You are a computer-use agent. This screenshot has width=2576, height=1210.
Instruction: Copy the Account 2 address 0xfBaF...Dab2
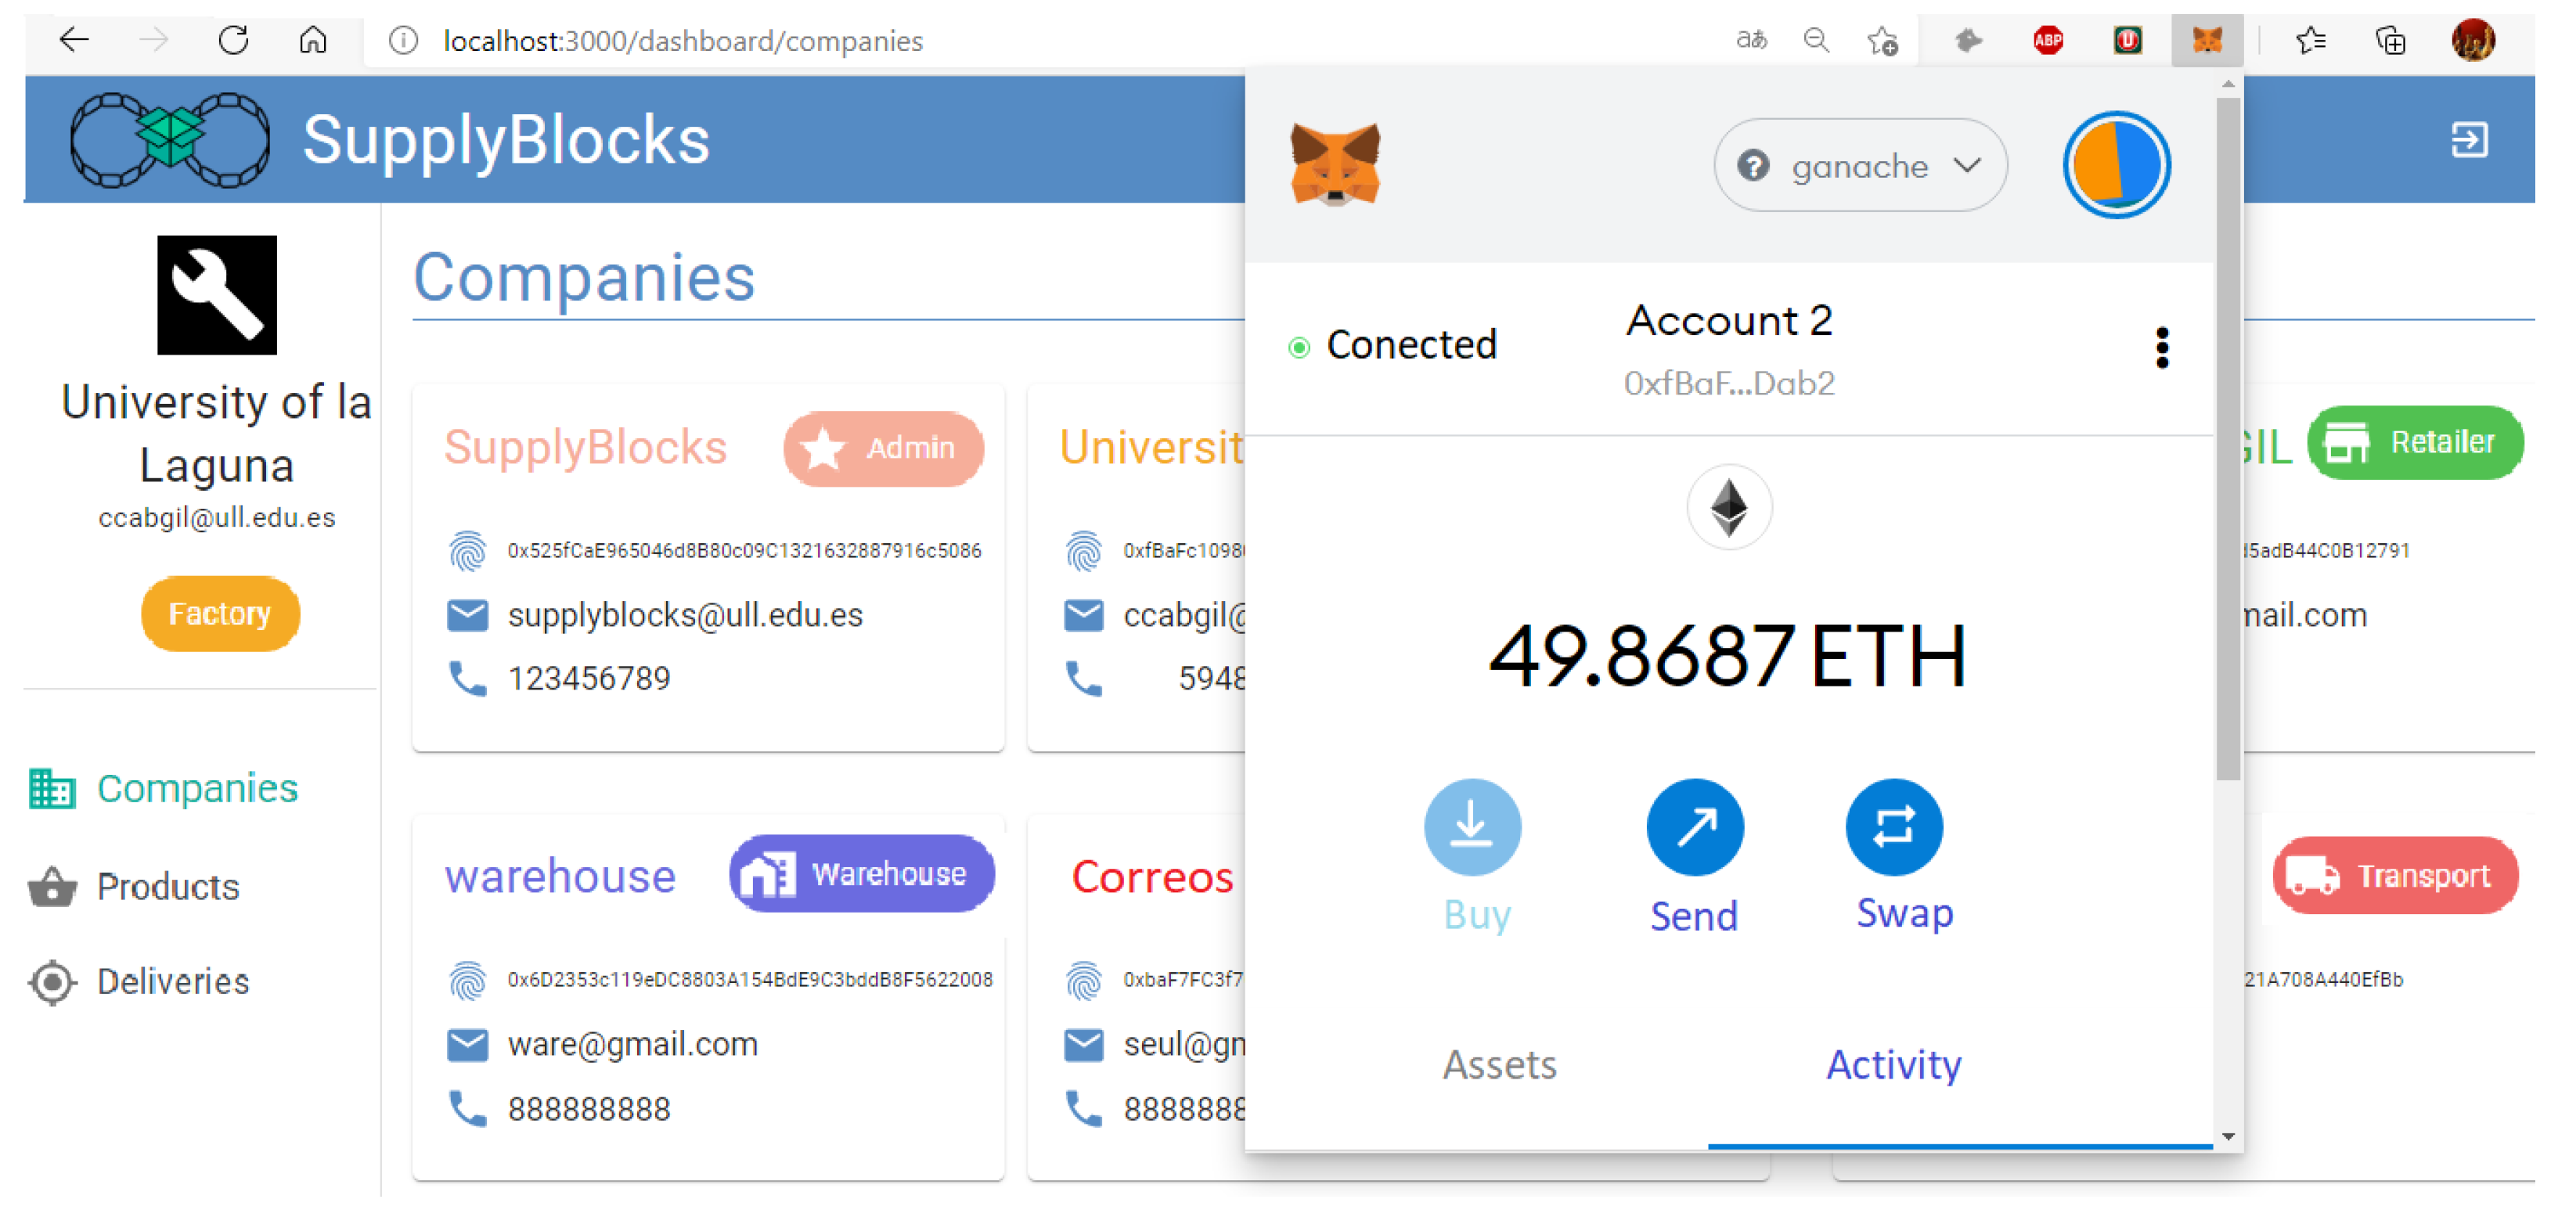pyautogui.click(x=1728, y=383)
